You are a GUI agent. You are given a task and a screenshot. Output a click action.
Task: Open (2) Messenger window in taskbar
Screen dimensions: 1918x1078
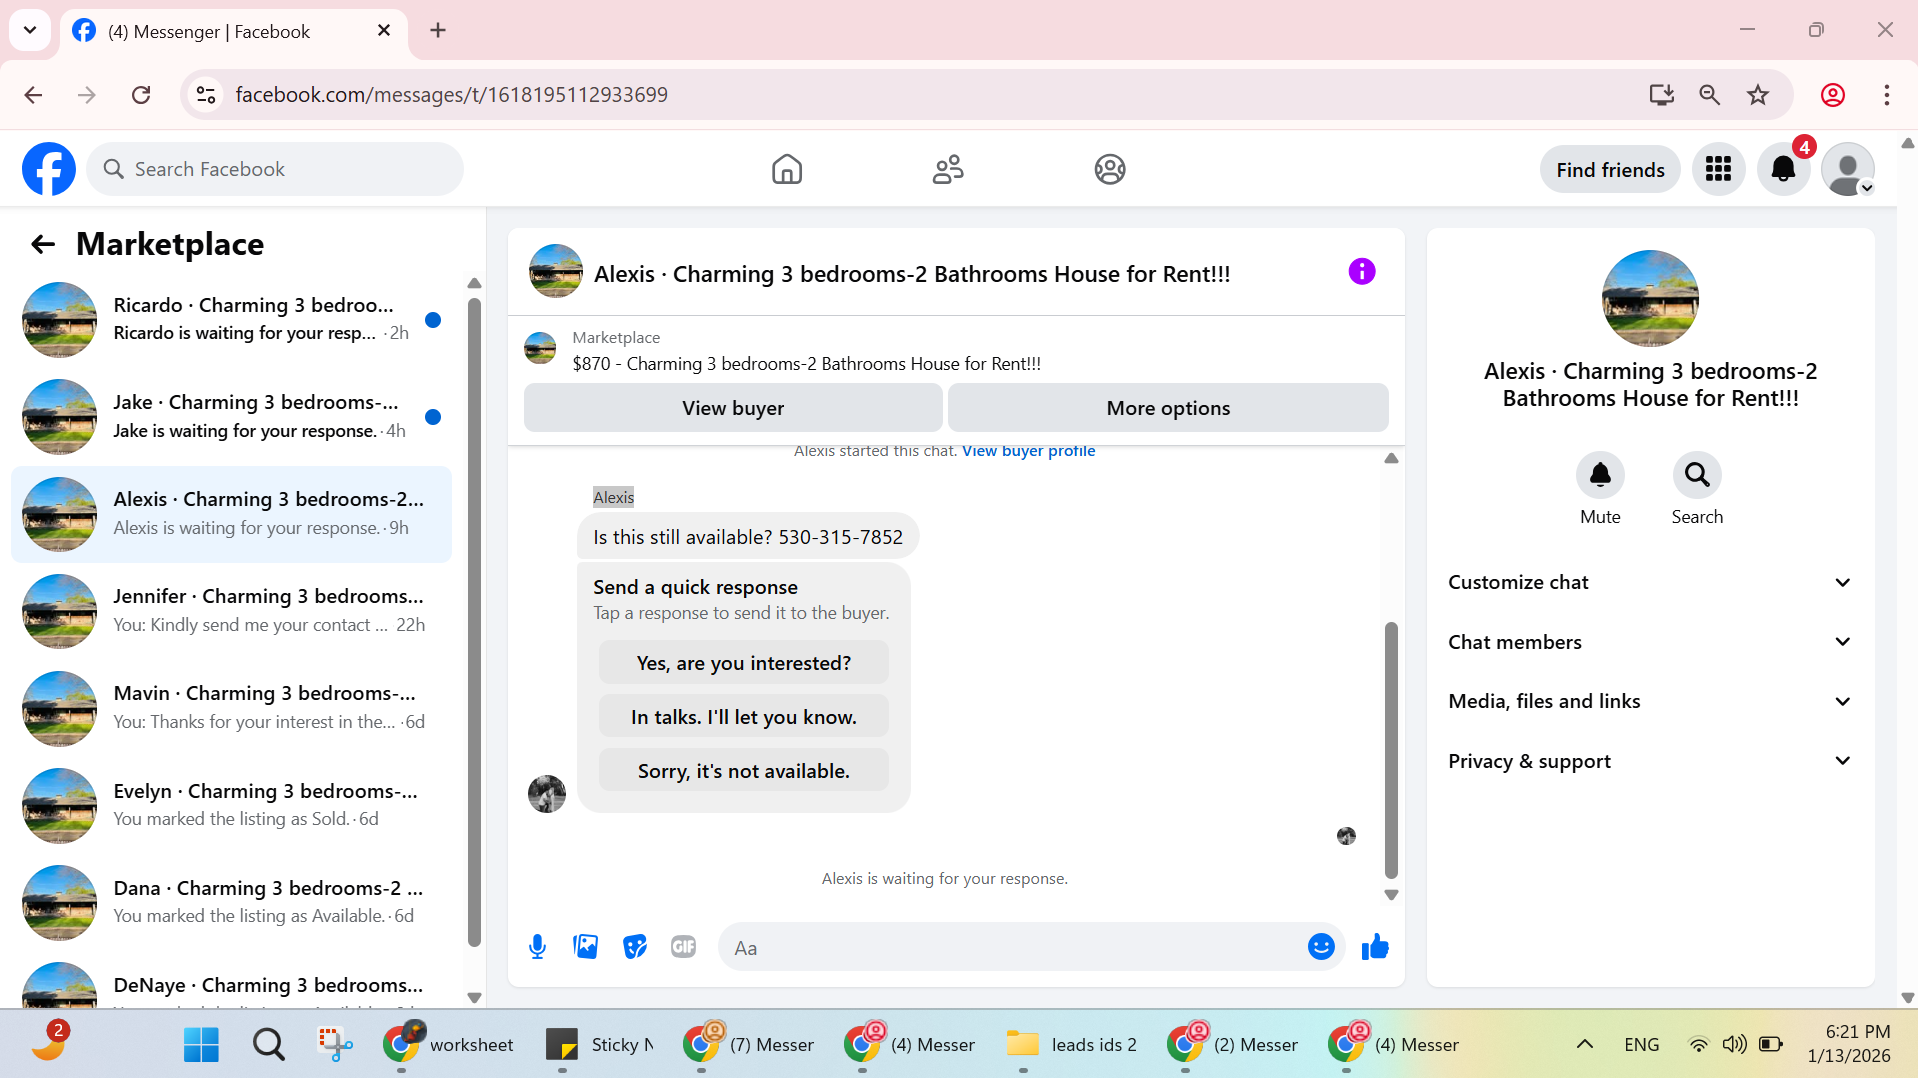pyautogui.click(x=1233, y=1044)
